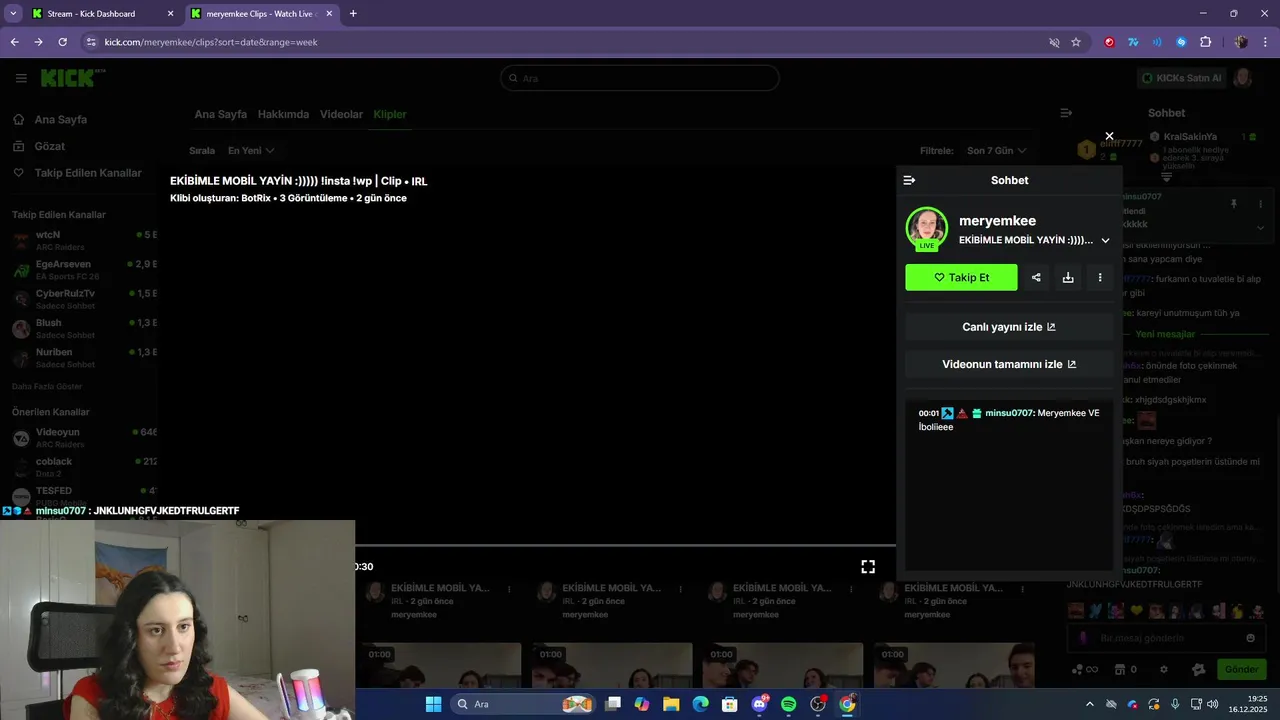This screenshot has width=1280, height=720.
Task: Open Videonun tamamını izle link
Action: 1009,364
